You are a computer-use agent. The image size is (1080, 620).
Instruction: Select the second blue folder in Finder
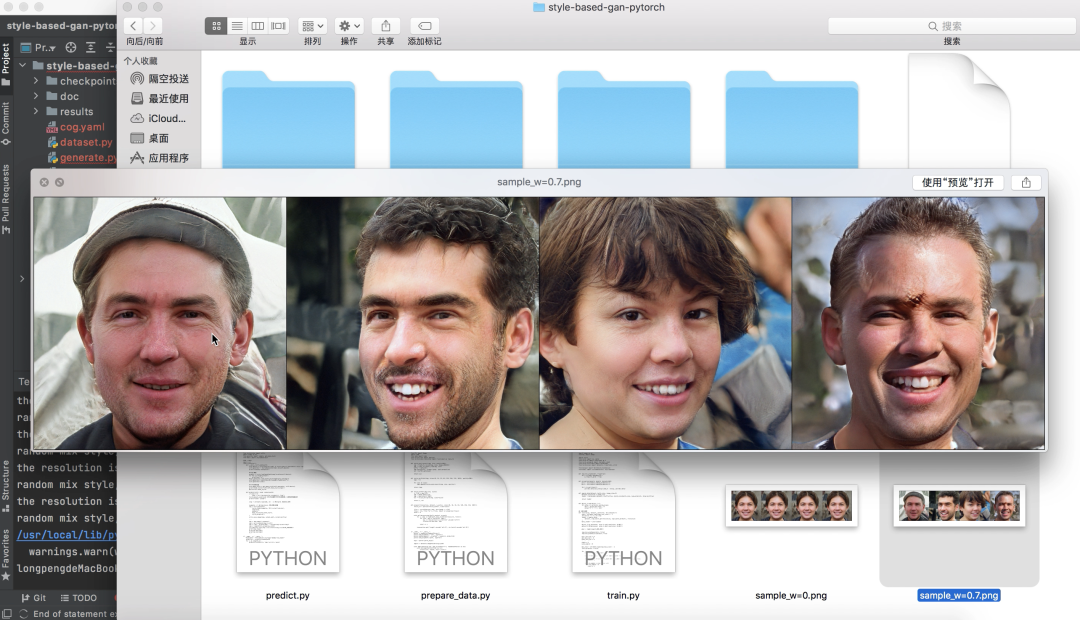click(x=456, y=119)
